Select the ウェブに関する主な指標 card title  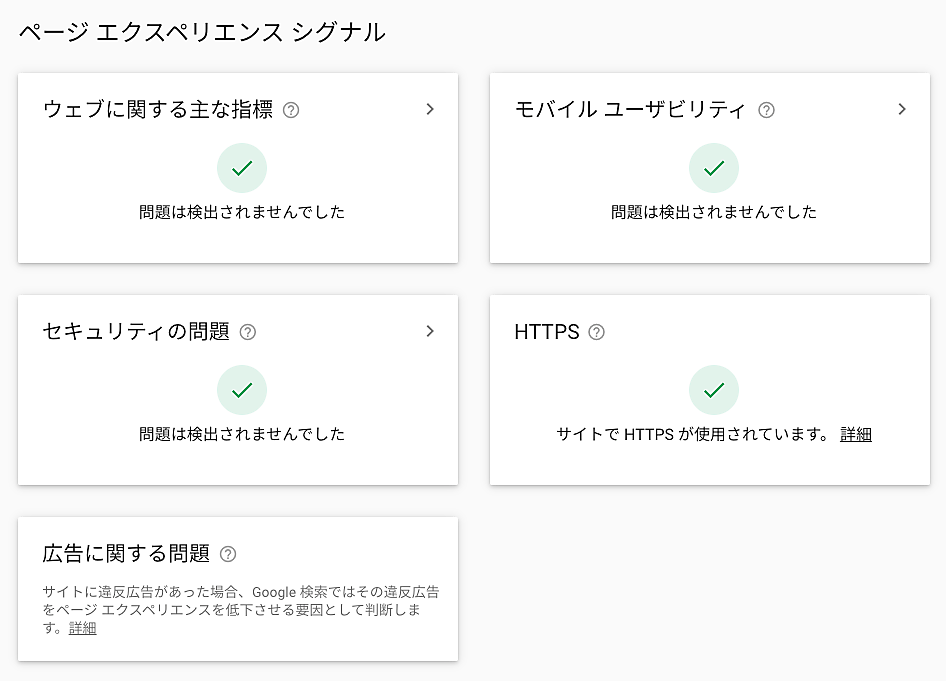pyautogui.click(x=158, y=110)
